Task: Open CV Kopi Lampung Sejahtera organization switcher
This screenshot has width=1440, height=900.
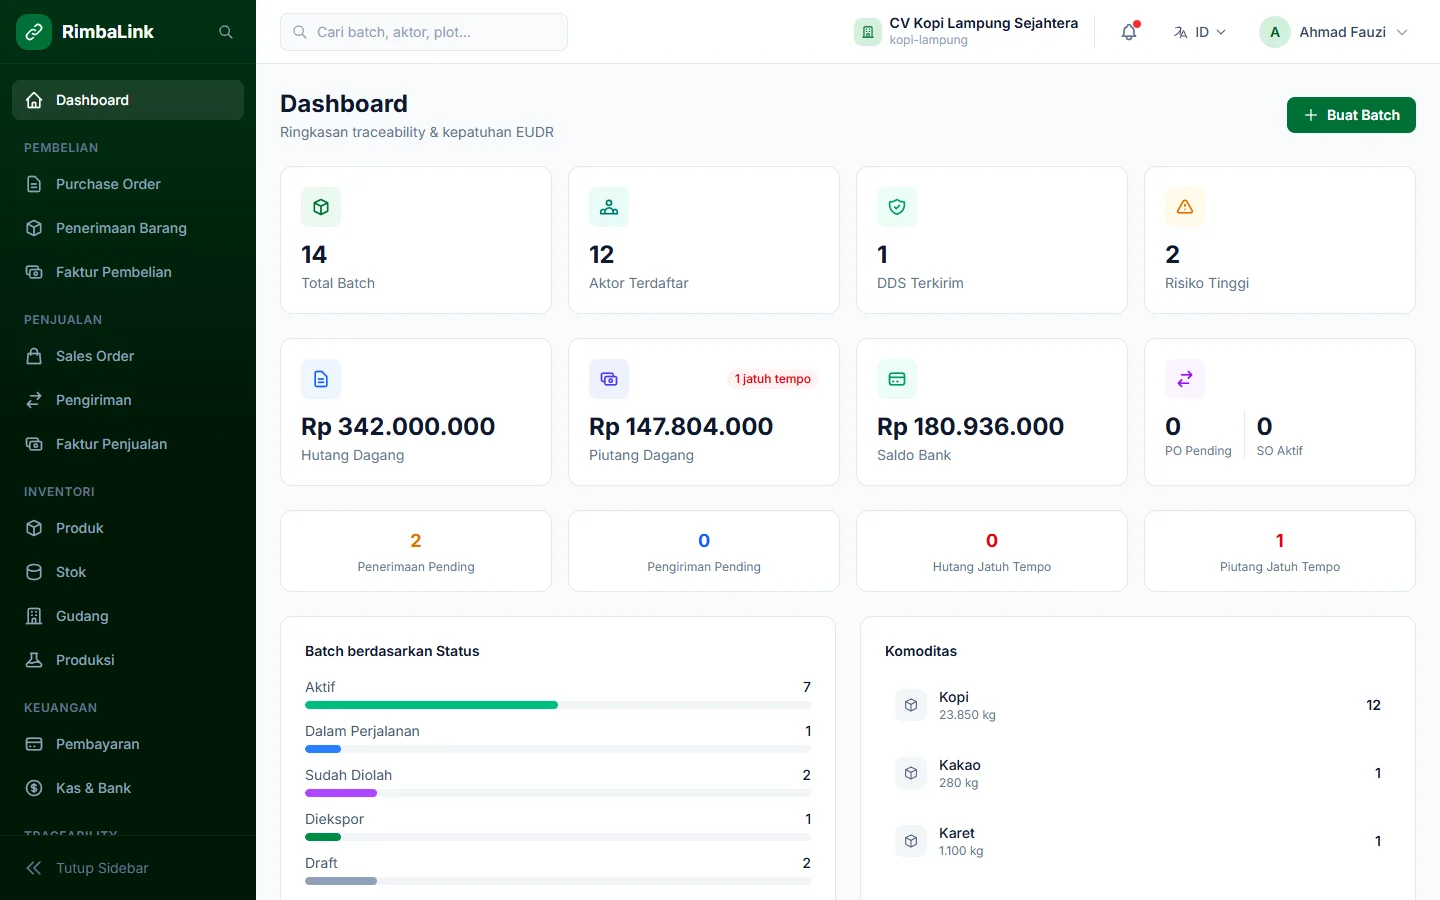Action: coord(966,32)
